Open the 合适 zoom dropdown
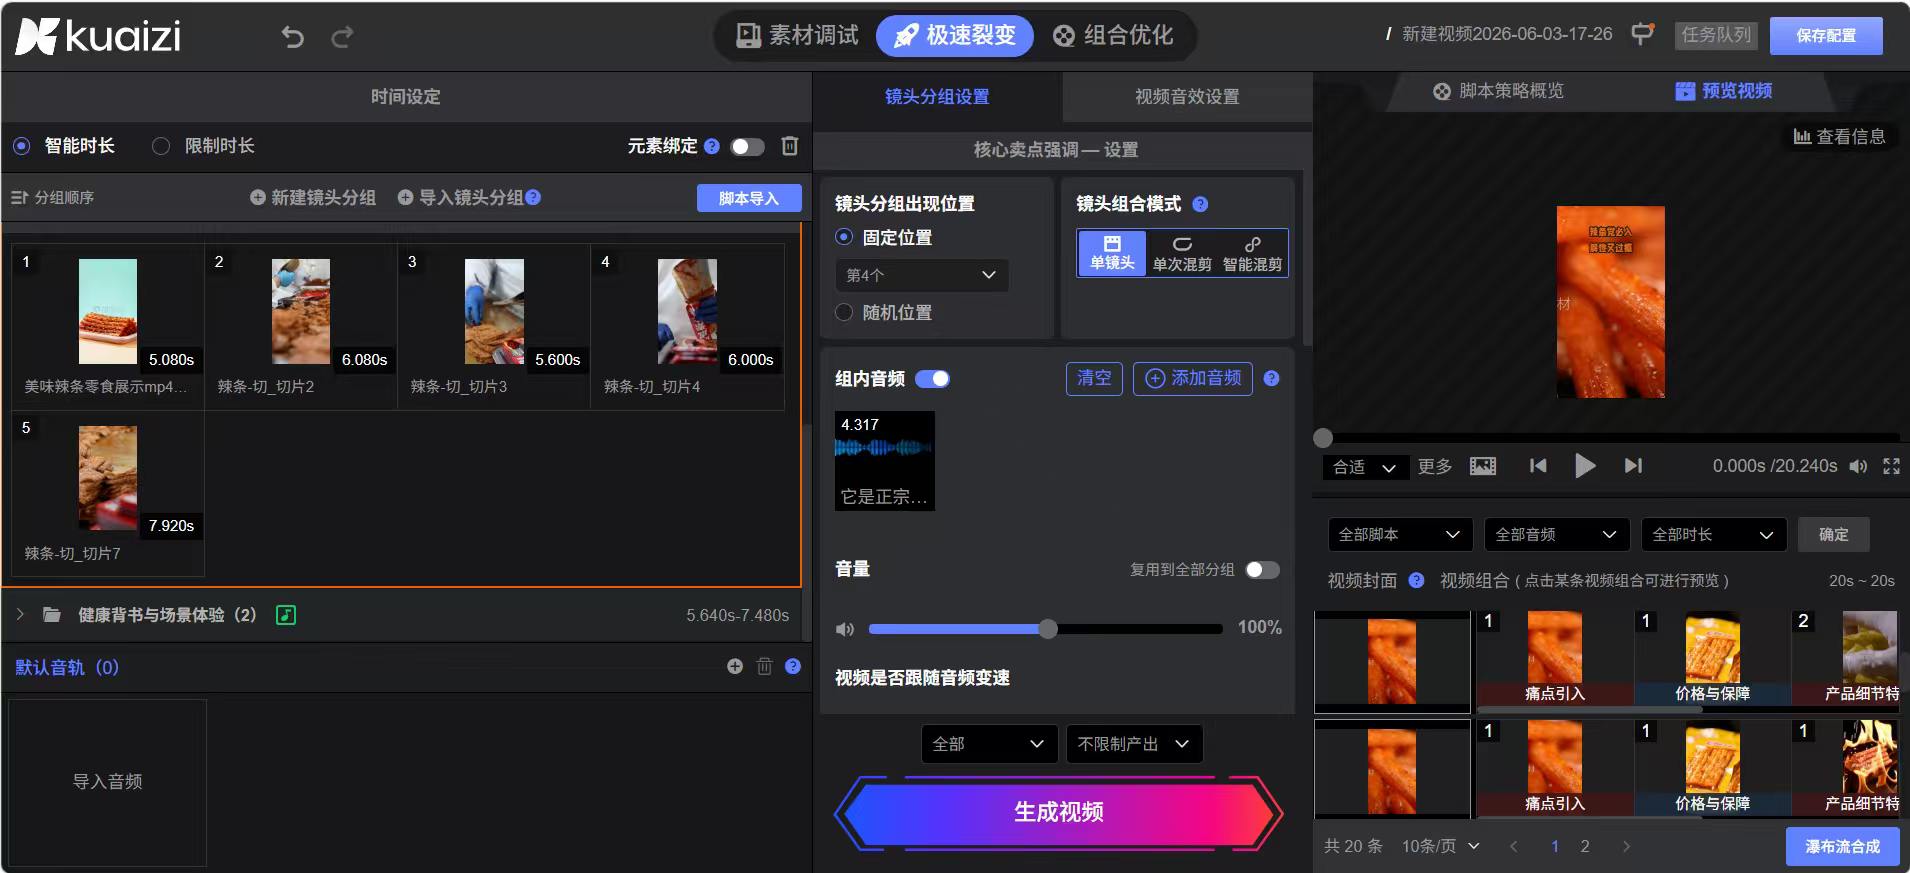Screen dimensions: 1910x873 1365,467
